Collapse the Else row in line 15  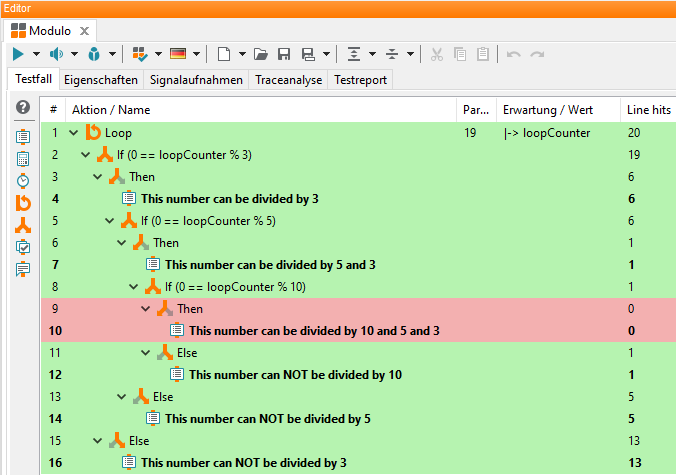pos(98,441)
